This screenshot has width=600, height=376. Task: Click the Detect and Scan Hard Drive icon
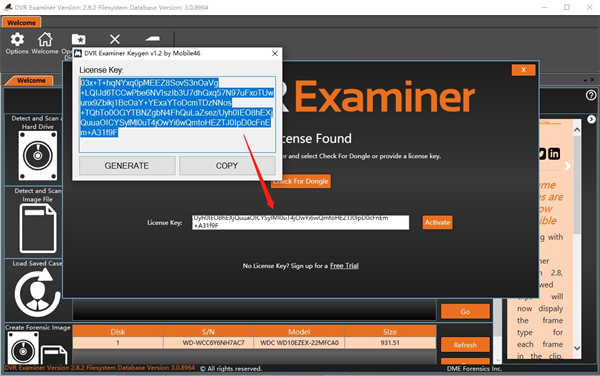click(x=38, y=155)
